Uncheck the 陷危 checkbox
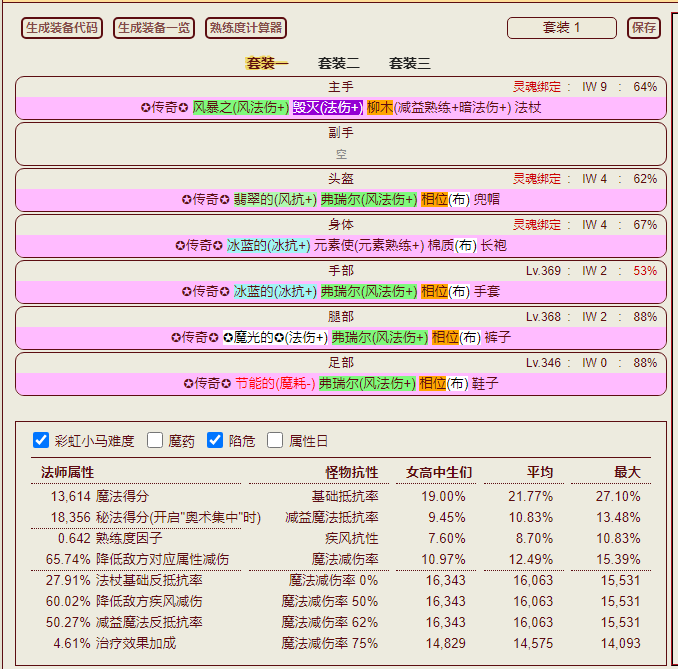This screenshot has width=678, height=669. click(x=215, y=440)
